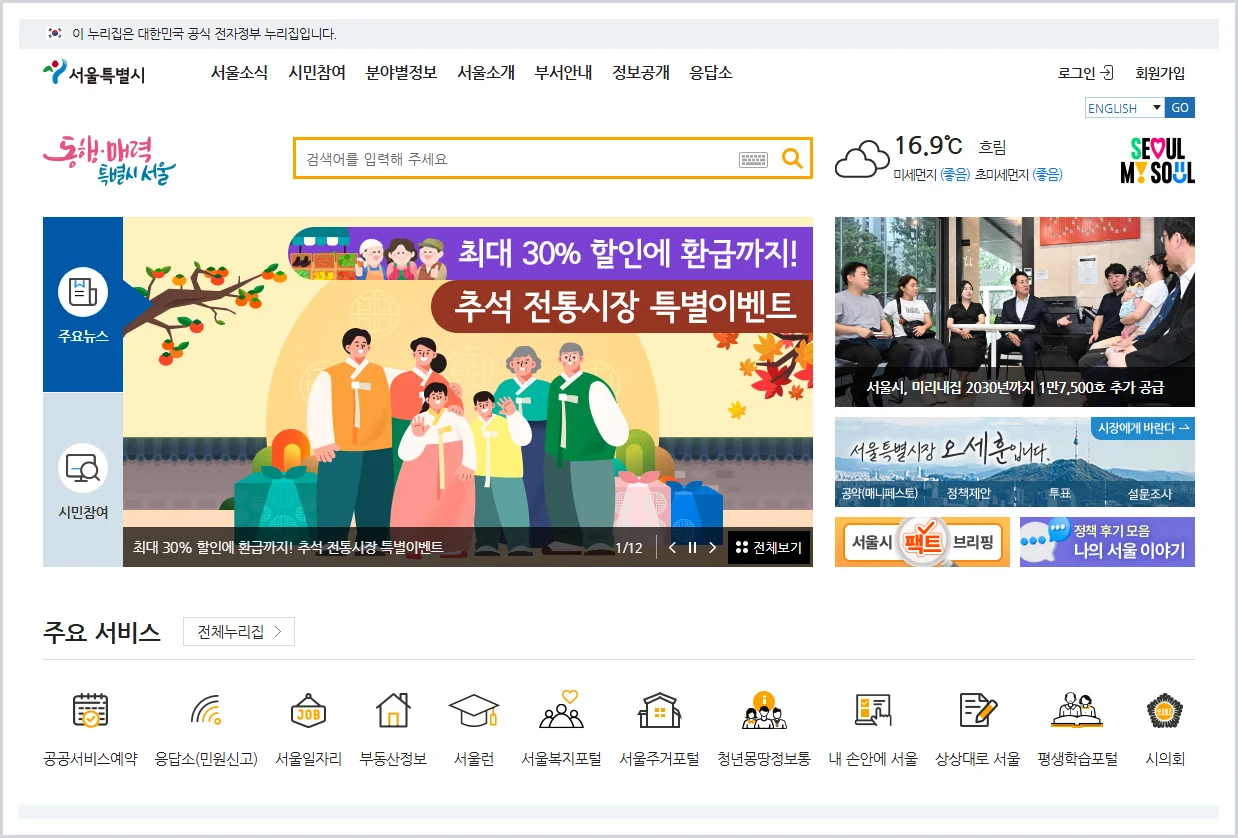Open the 분야별정보 menu

click(401, 72)
